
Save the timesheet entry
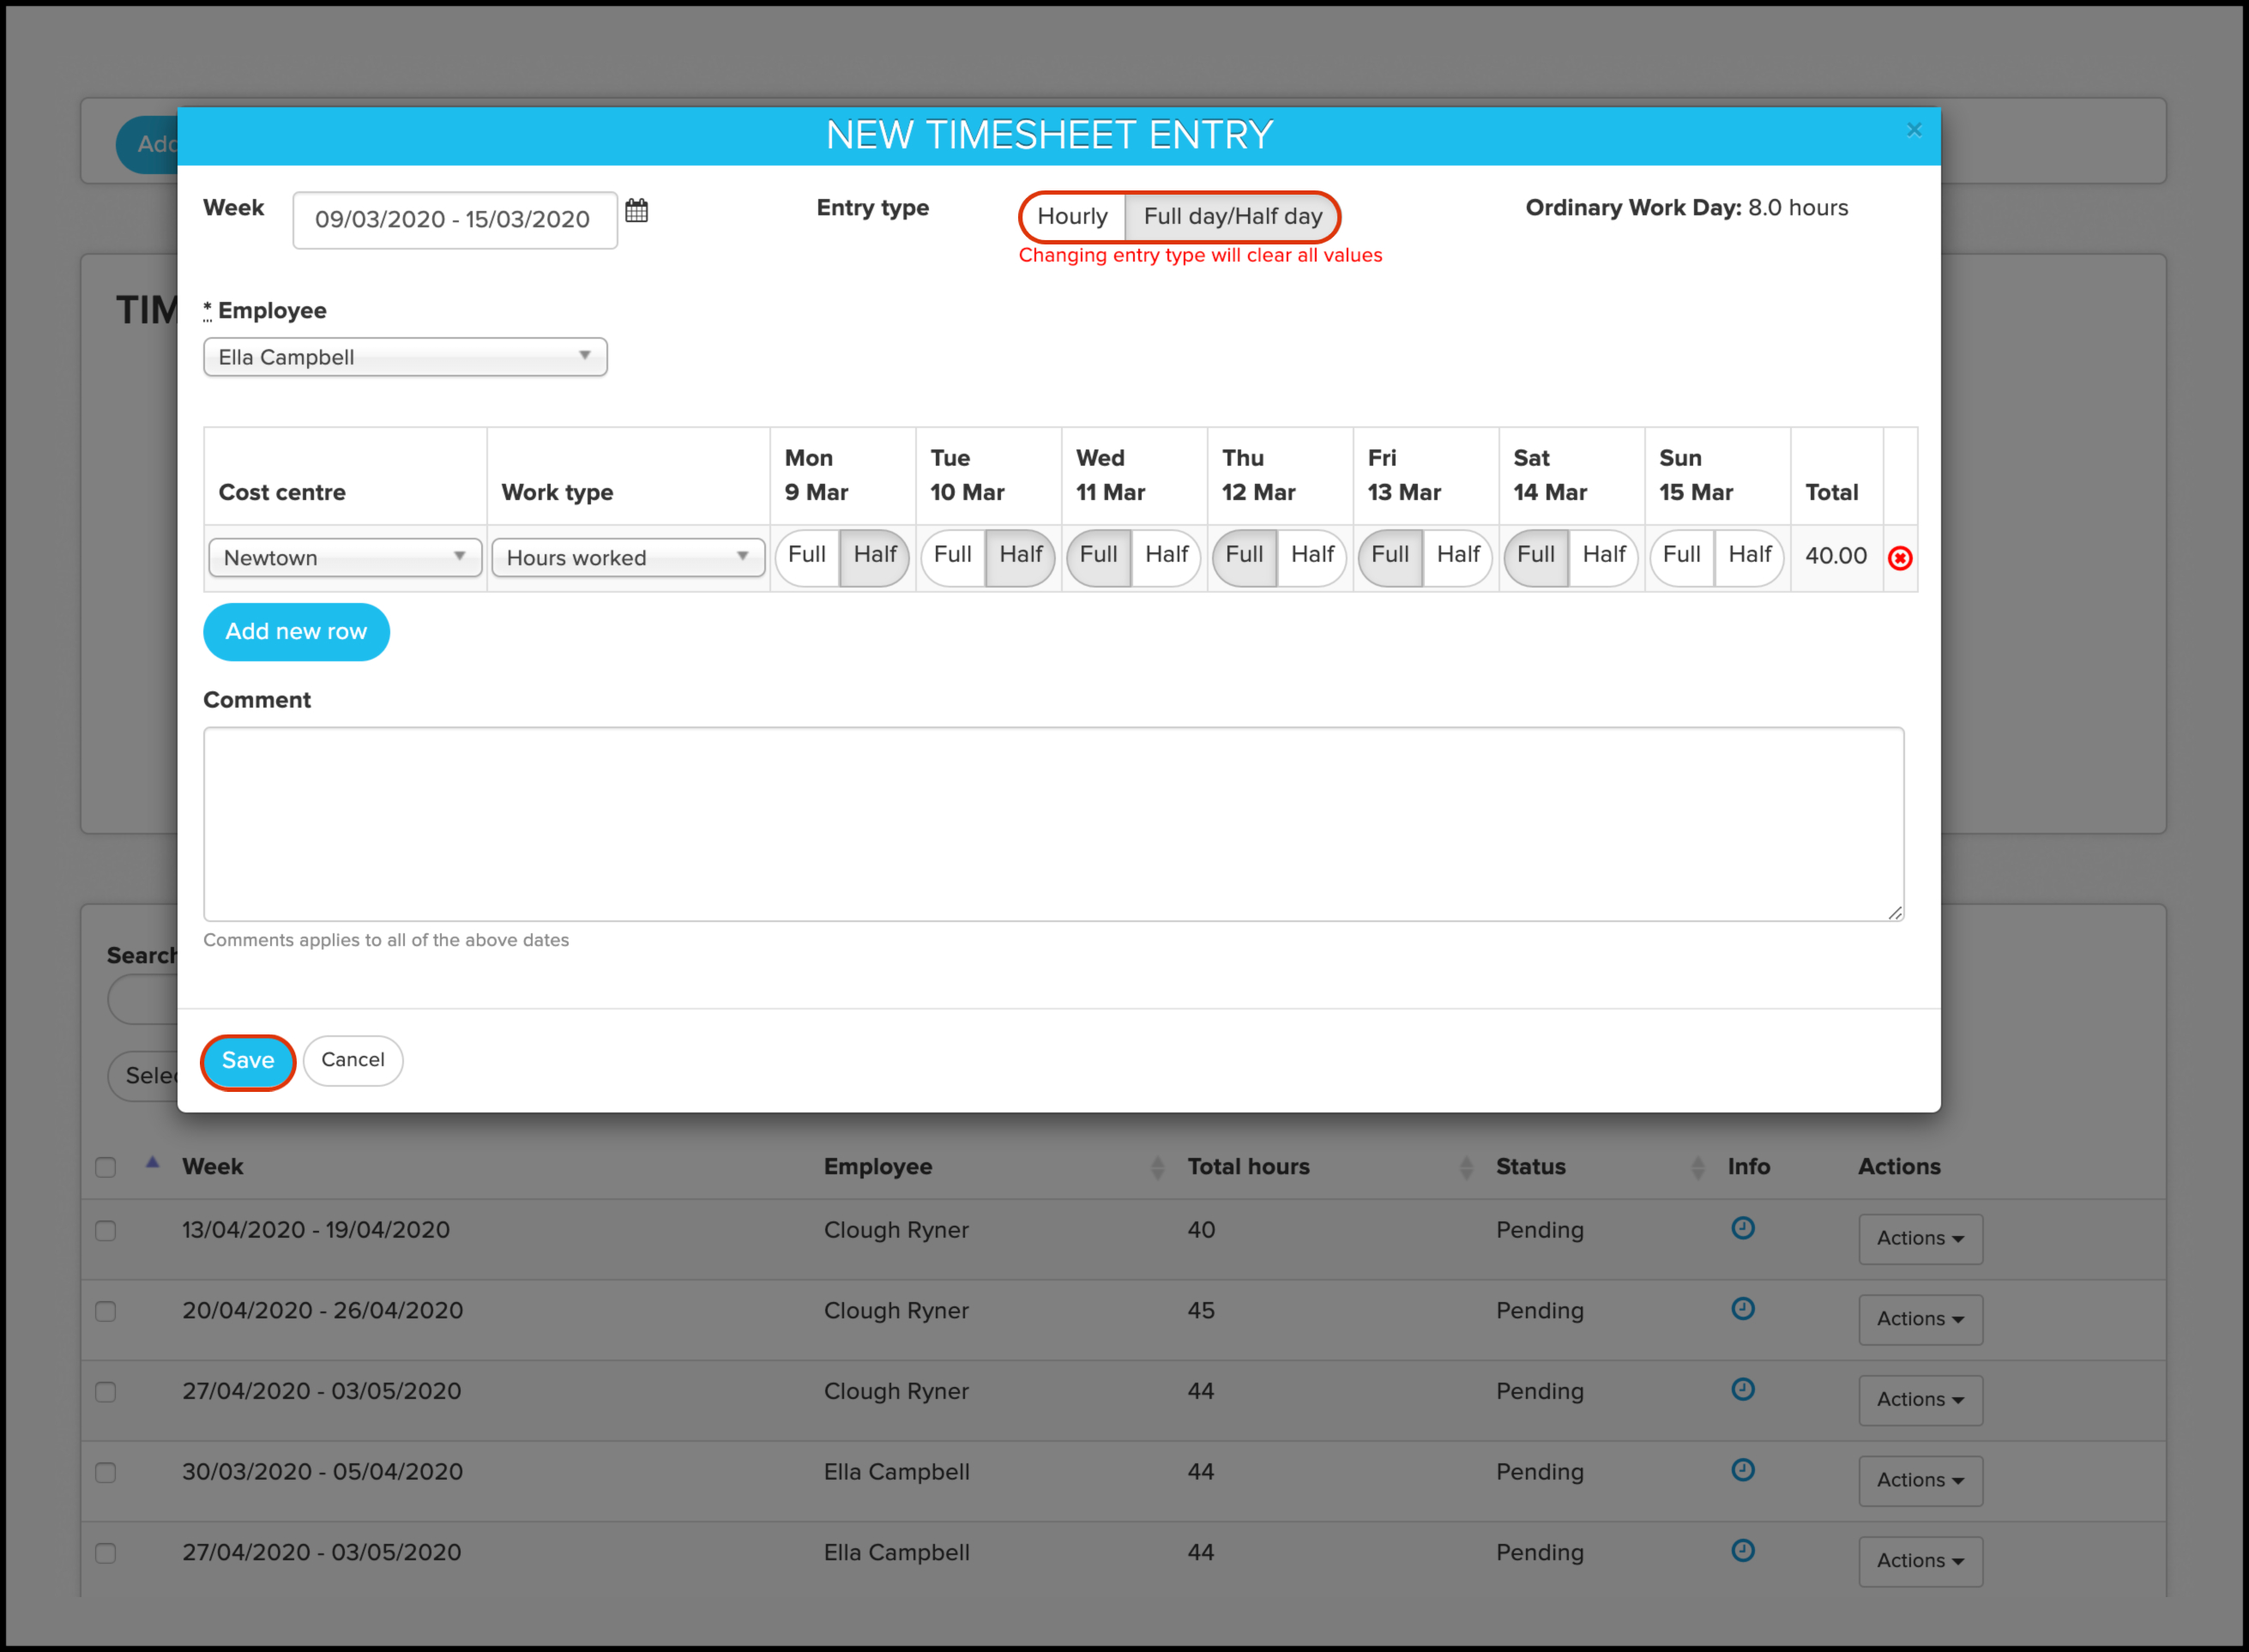(x=247, y=1061)
